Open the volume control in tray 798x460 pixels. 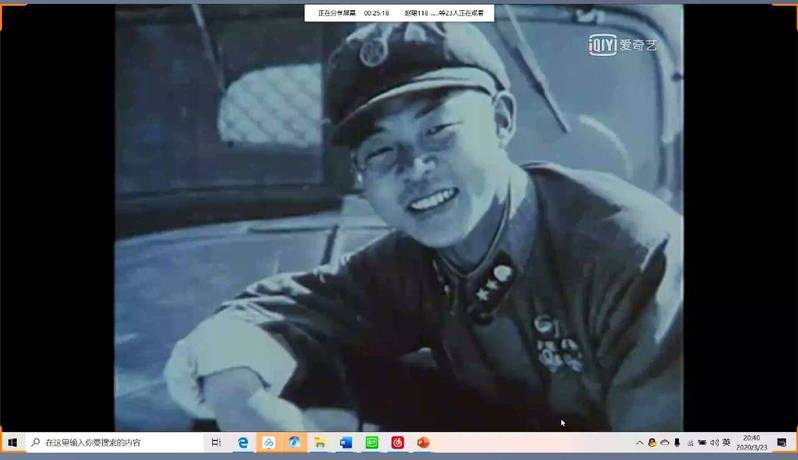pos(714,442)
